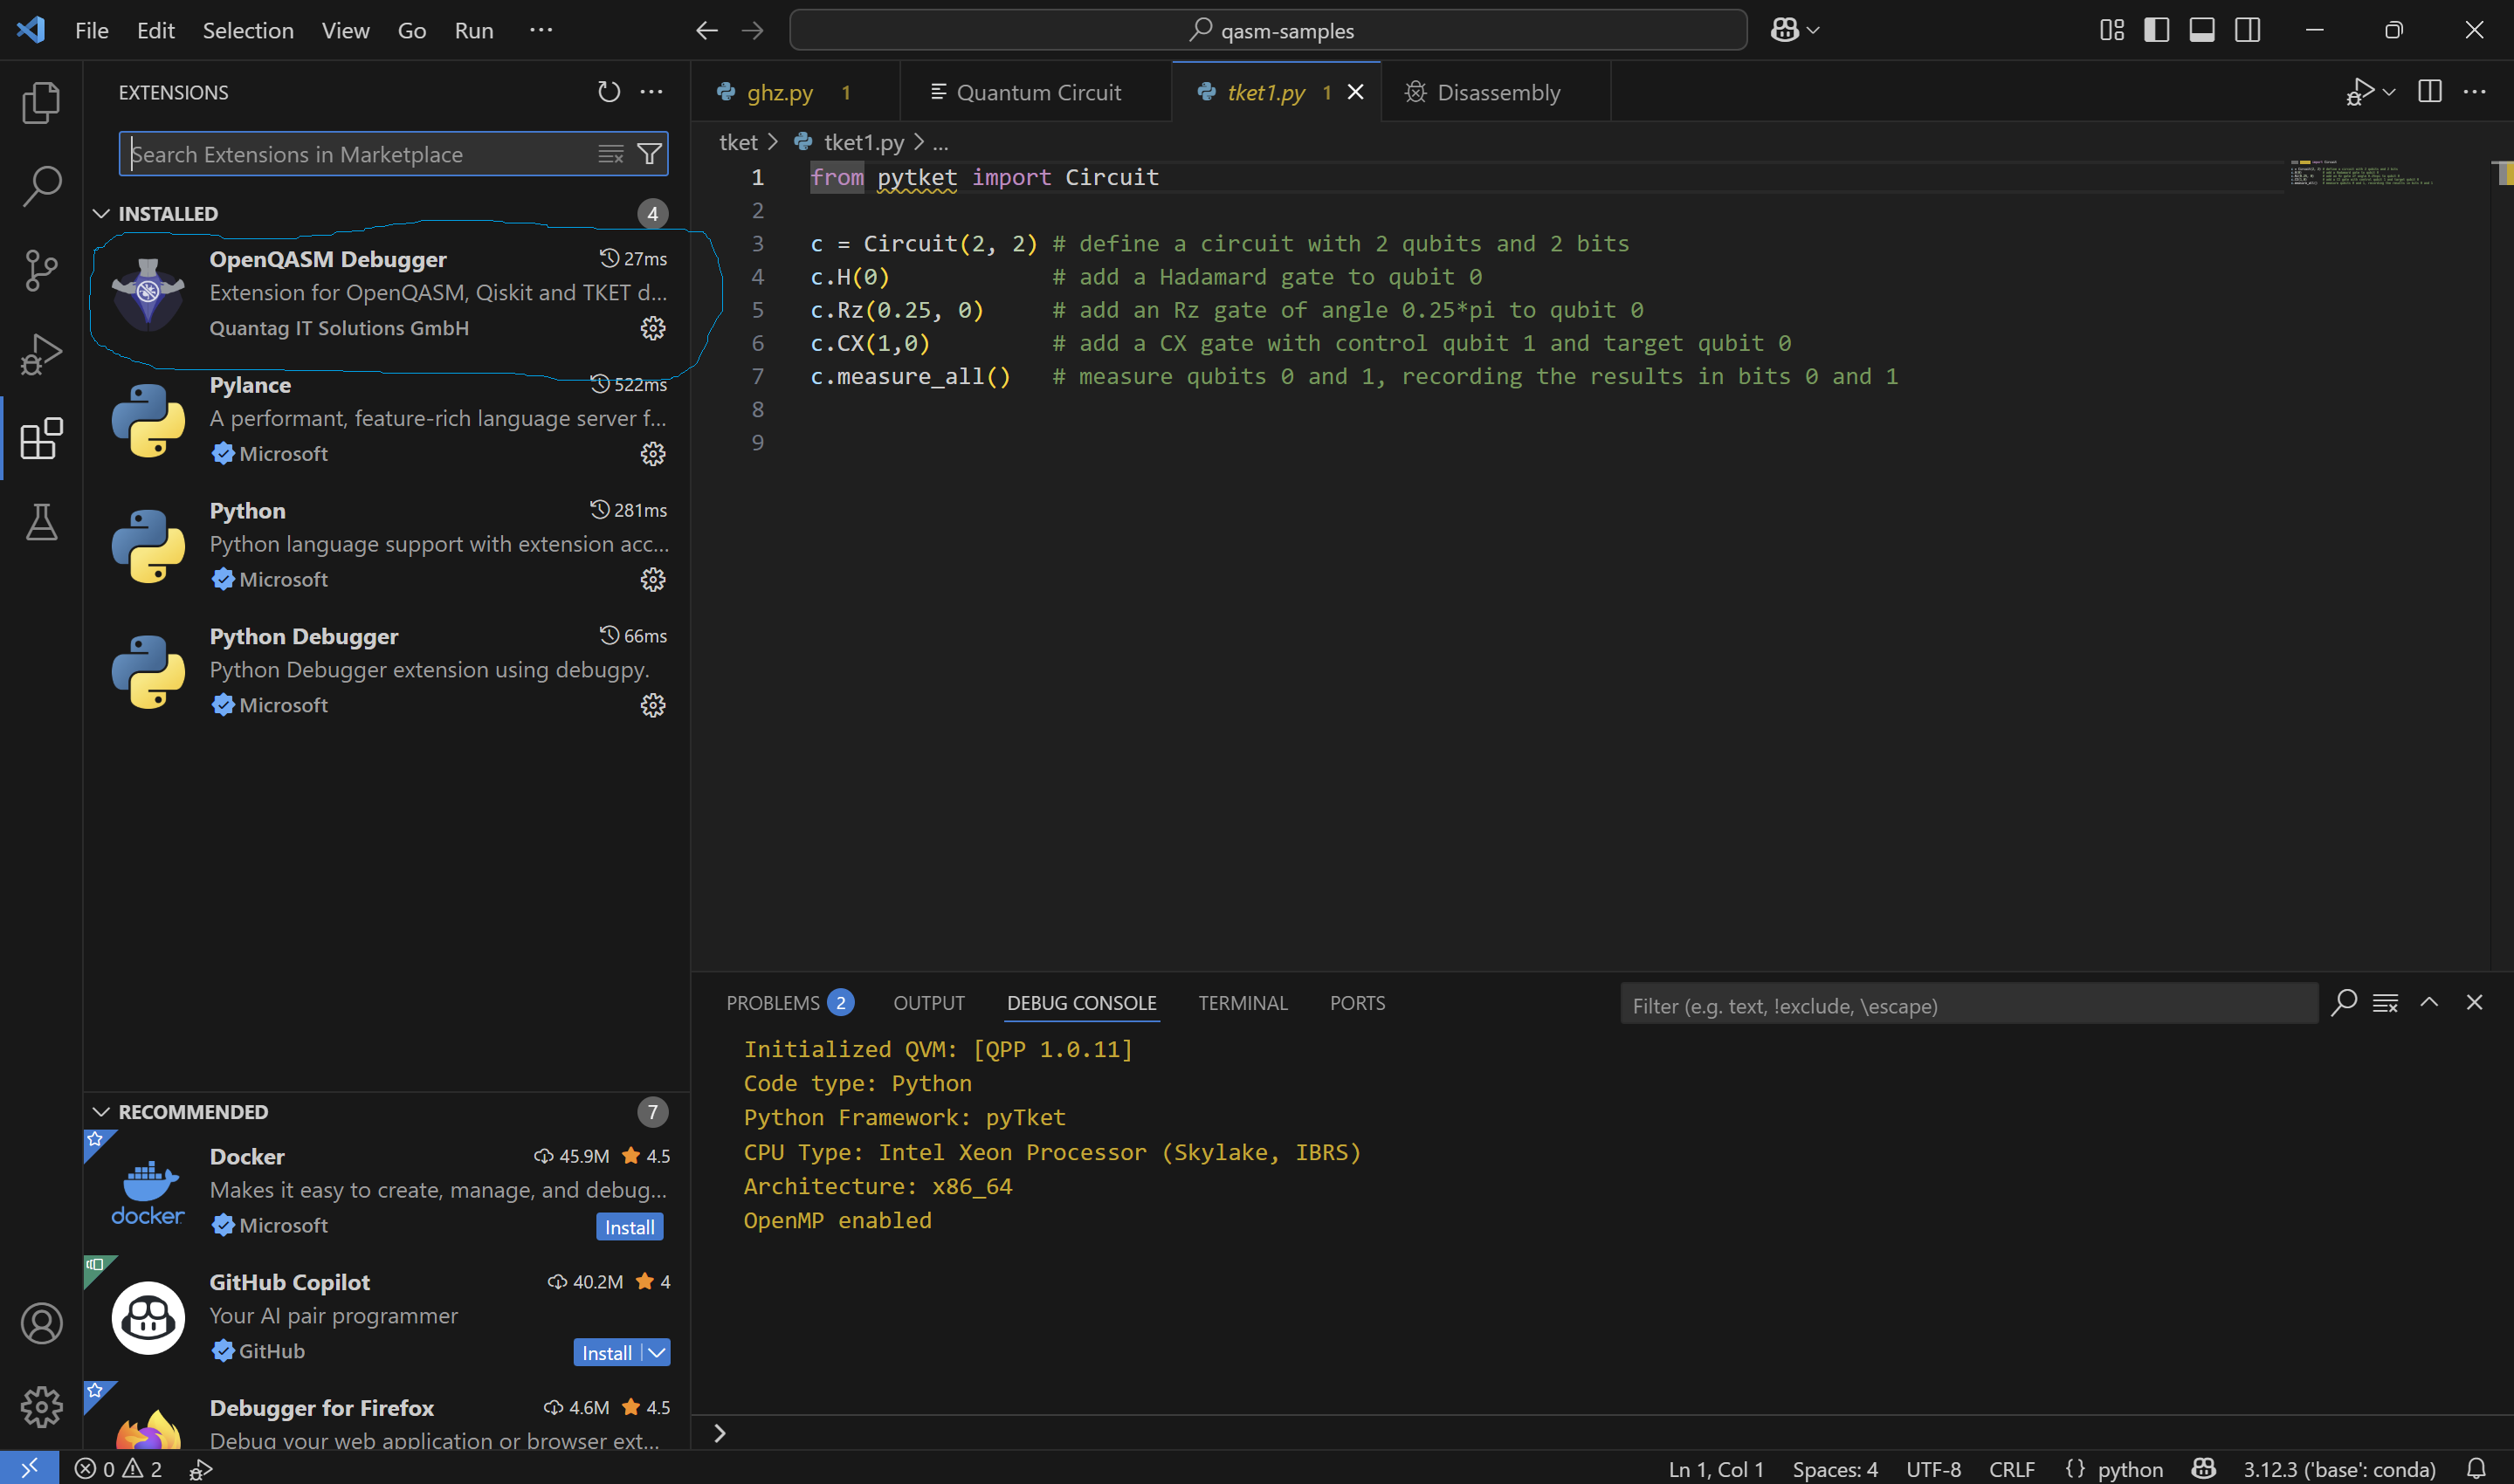Open the Testing flask view
This screenshot has width=2514, height=1484.
tap(41, 522)
